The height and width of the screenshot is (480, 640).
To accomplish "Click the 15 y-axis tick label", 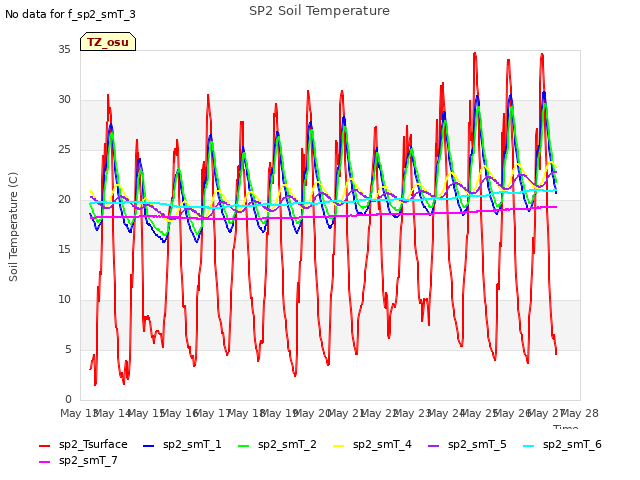I will tap(64, 249).
